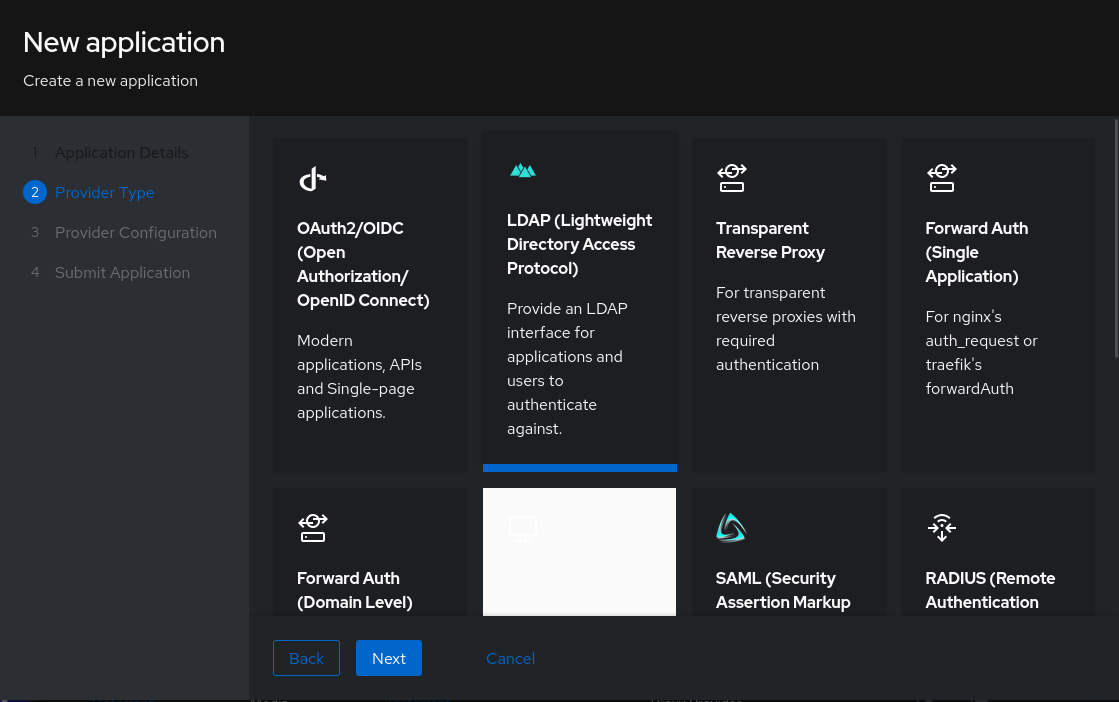
Task: Open the Provider Type wizard step
Action: [104, 193]
